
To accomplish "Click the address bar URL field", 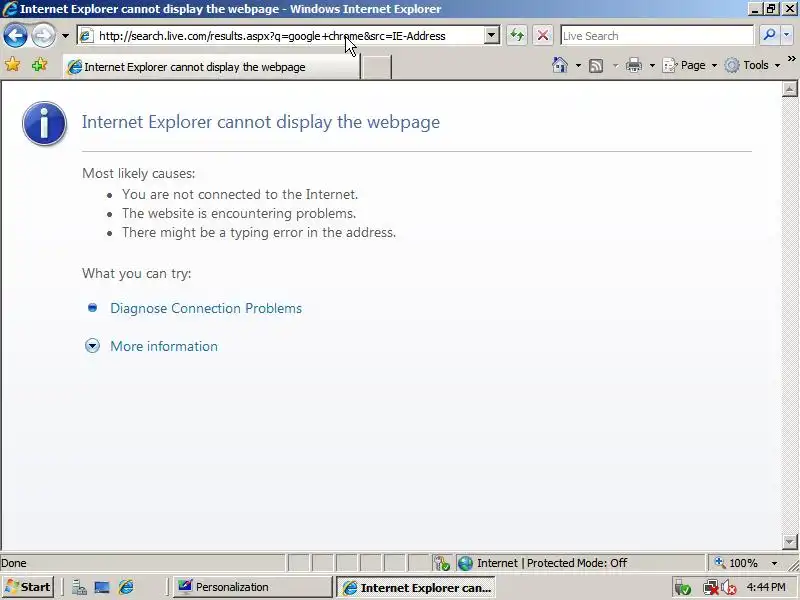I will click(288, 36).
